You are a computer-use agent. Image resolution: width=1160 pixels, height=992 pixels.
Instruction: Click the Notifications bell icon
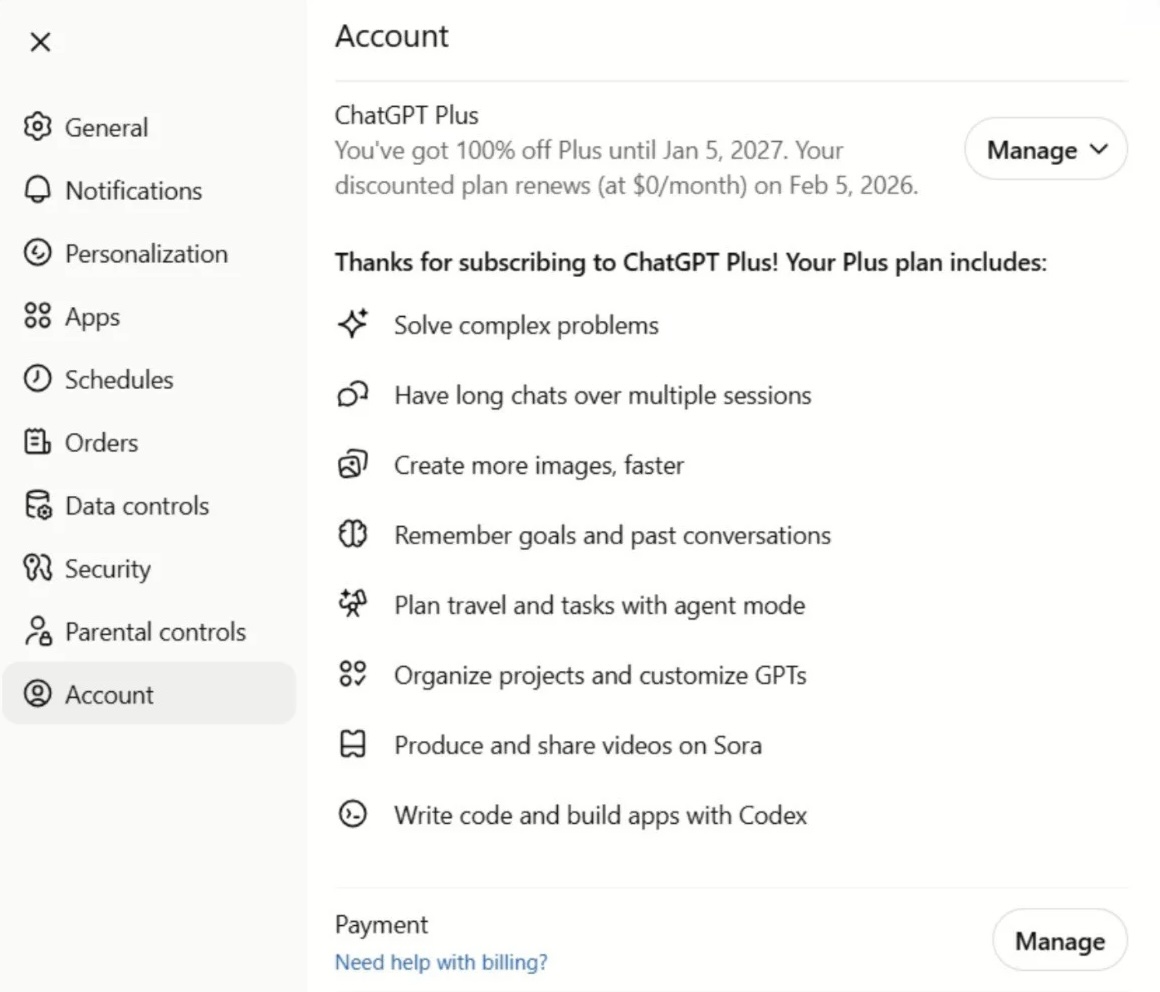point(37,191)
